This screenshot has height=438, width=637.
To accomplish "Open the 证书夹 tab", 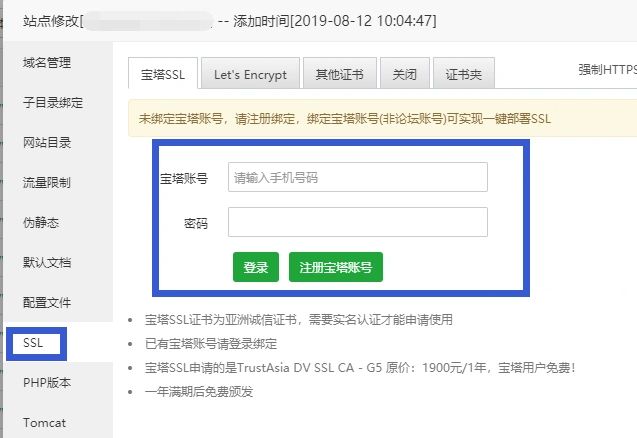I will [x=464, y=74].
